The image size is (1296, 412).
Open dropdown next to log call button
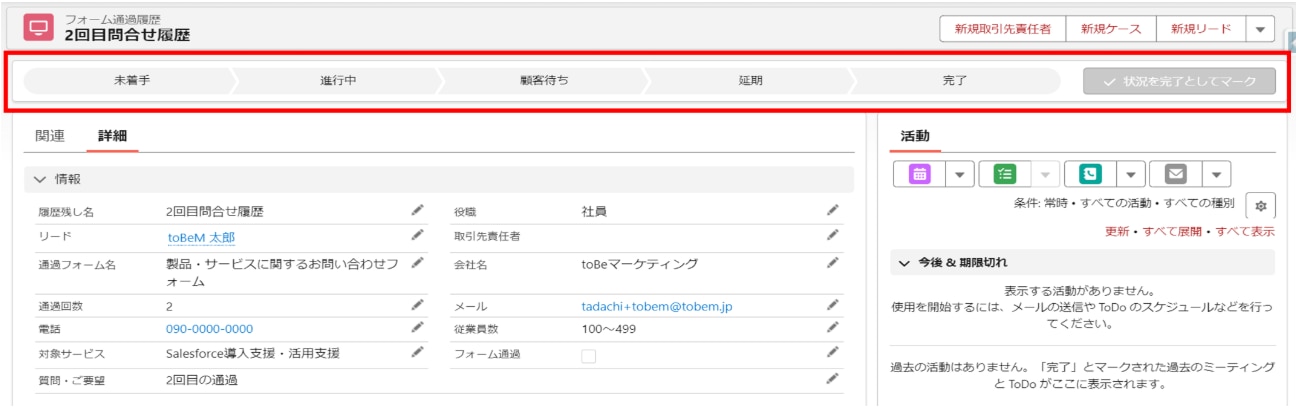(x=1130, y=174)
